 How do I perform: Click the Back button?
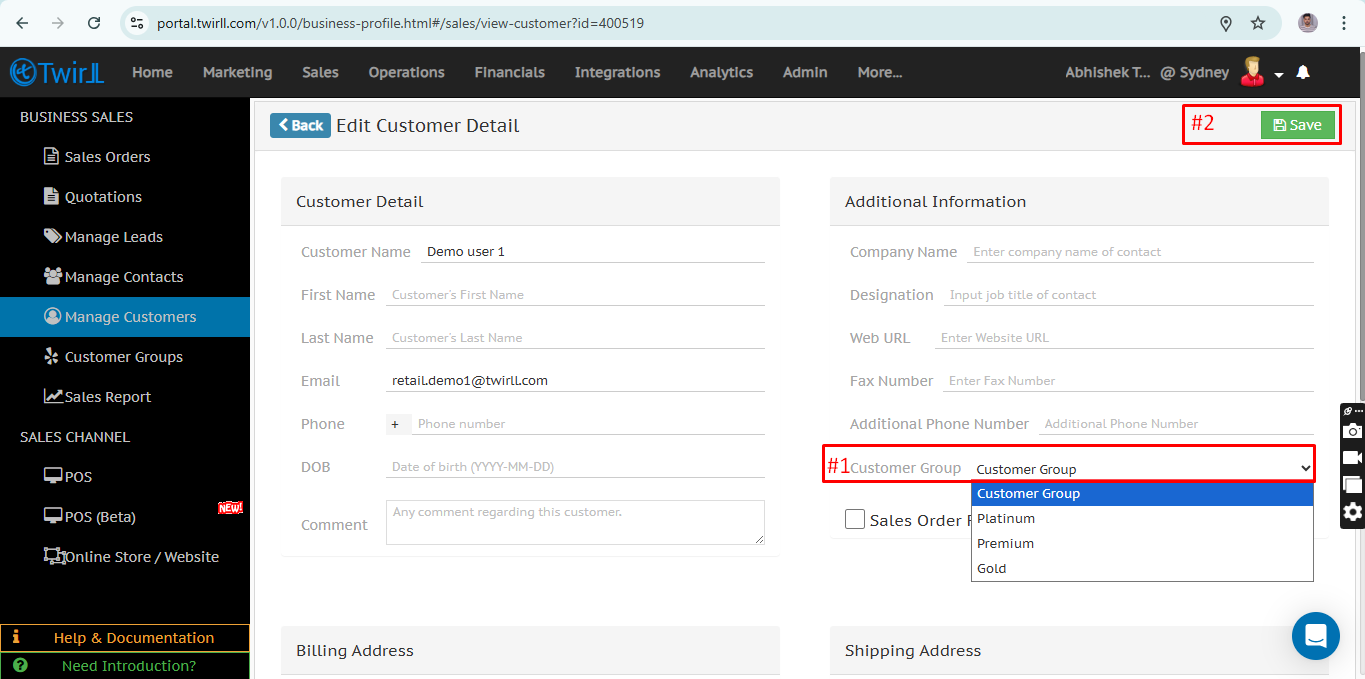click(300, 125)
